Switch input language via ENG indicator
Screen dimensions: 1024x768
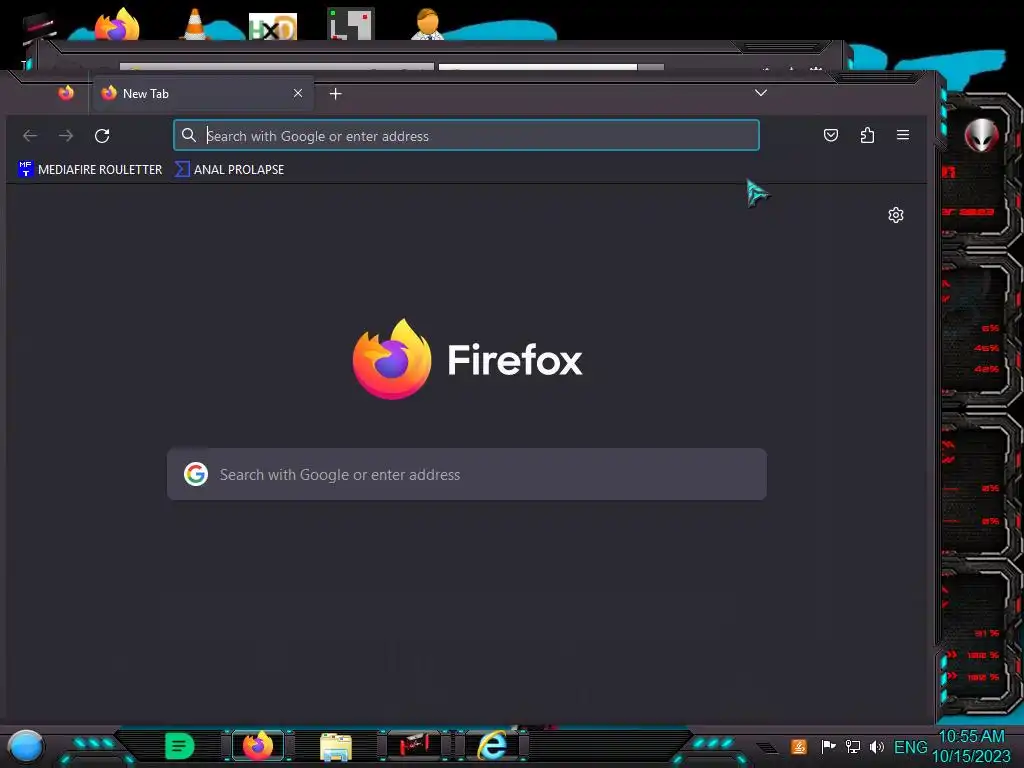tap(910, 747)
